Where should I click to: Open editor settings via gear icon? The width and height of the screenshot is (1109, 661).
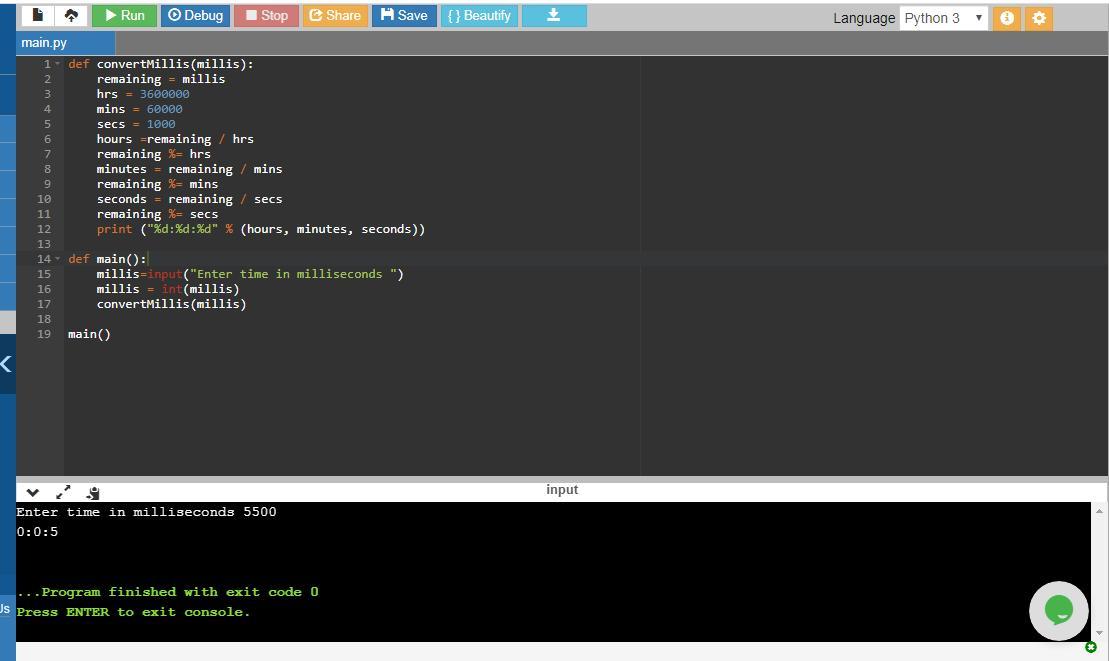pos(1039,18)
